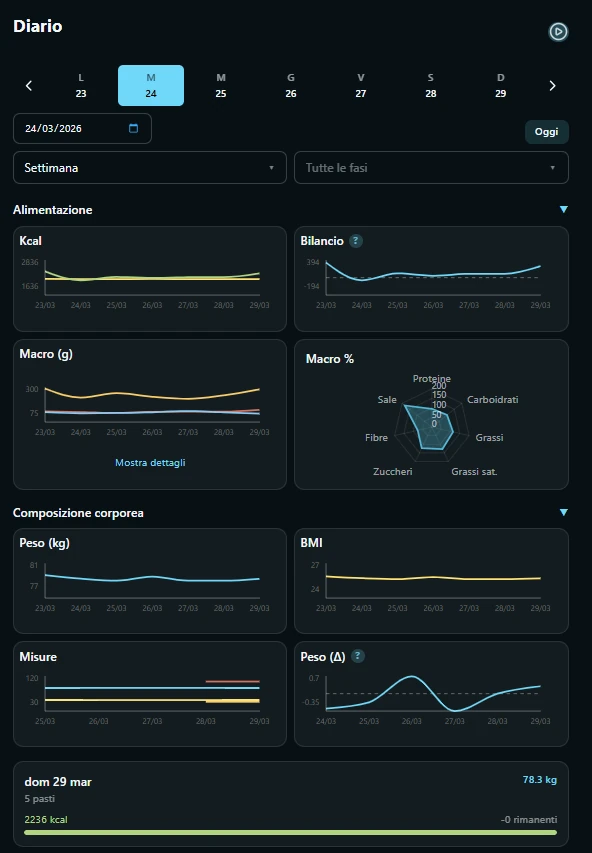
Task: Click the play icon next to Diario
Action: (x=558, y=32)
